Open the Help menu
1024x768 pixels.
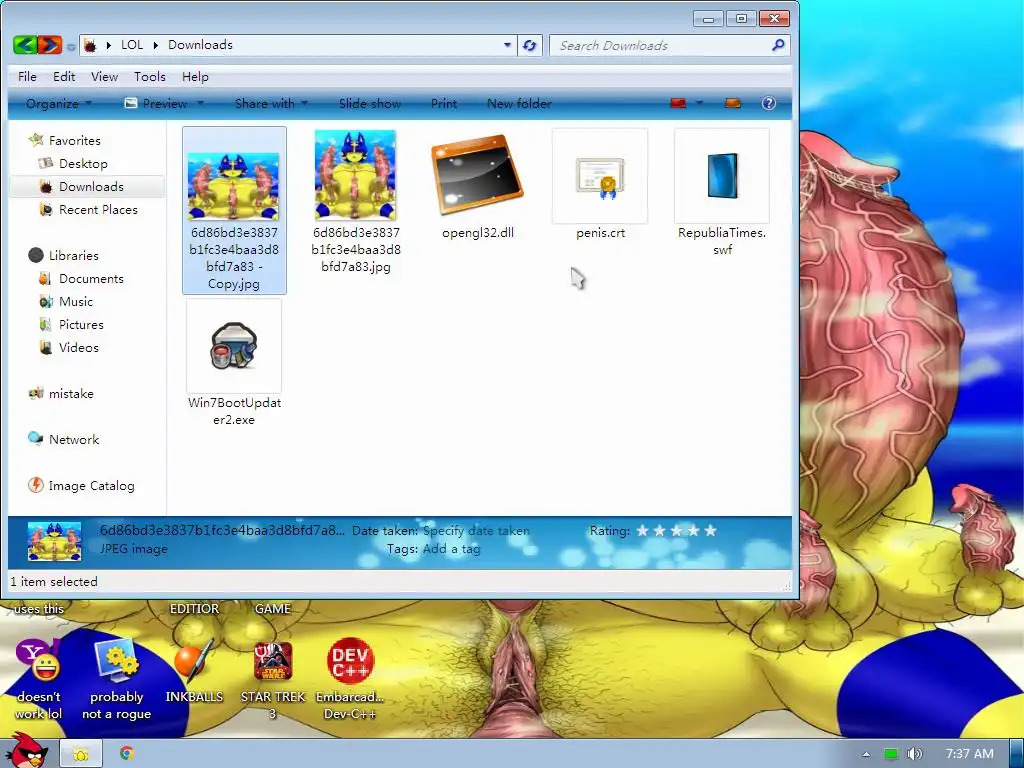click(195, 76)
